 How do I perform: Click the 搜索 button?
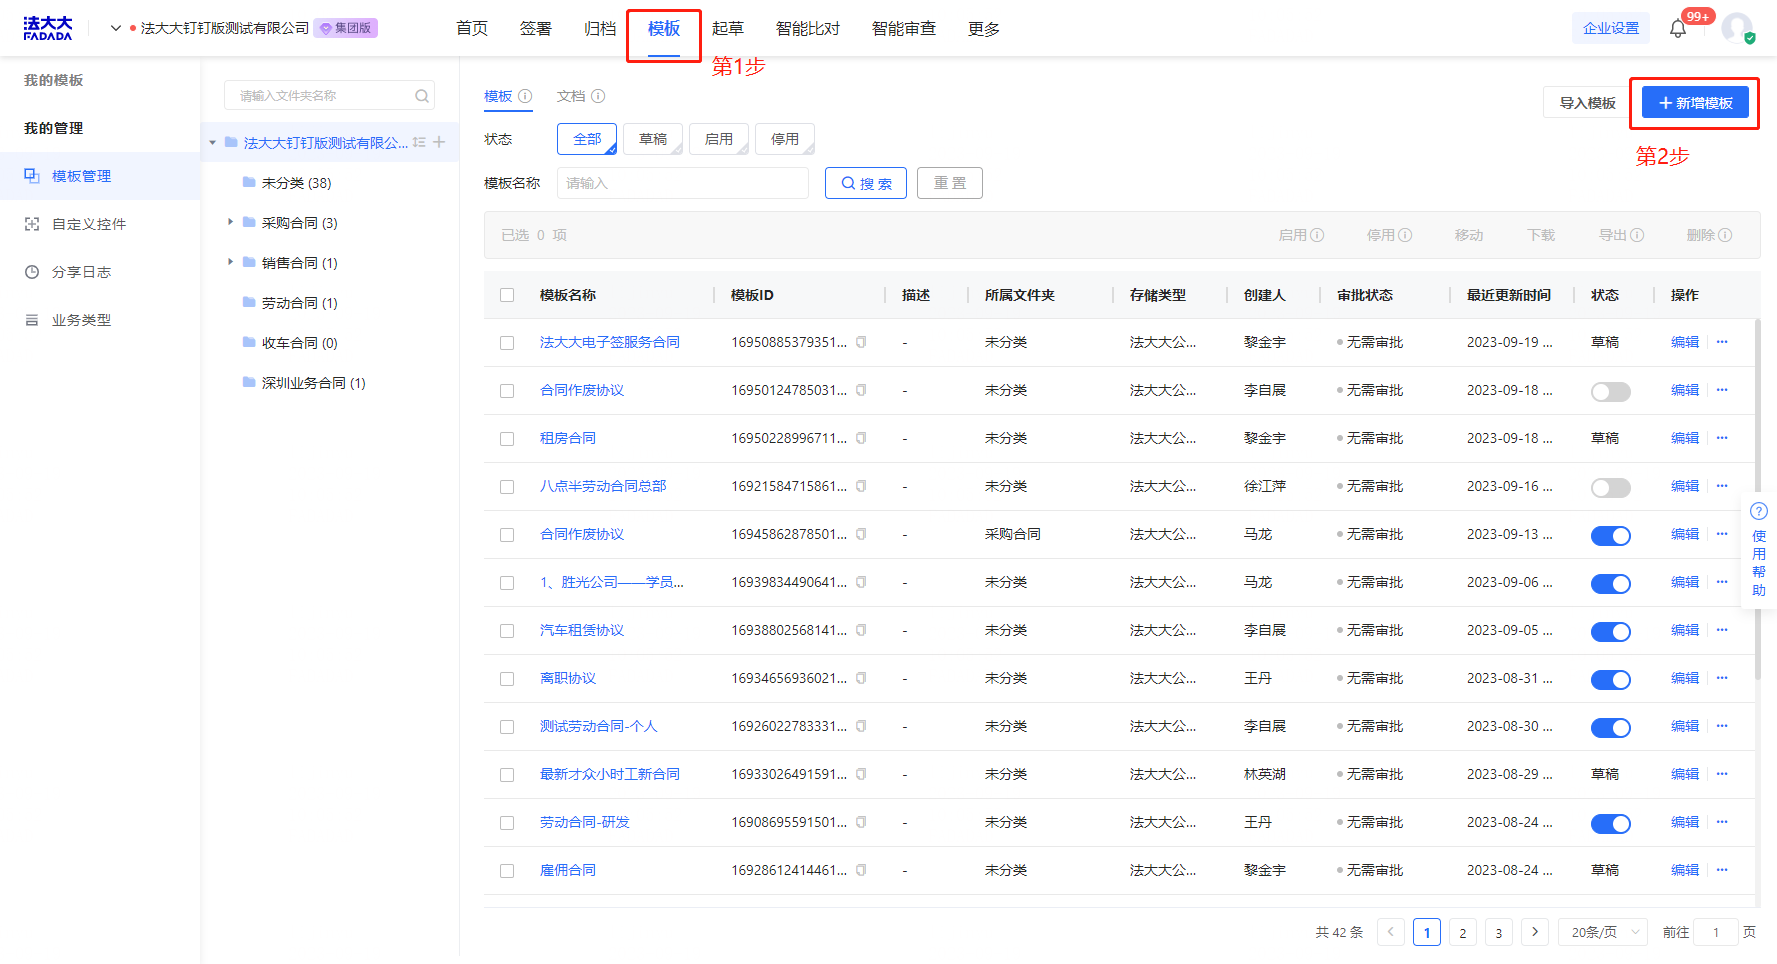[x=866, y=183]
